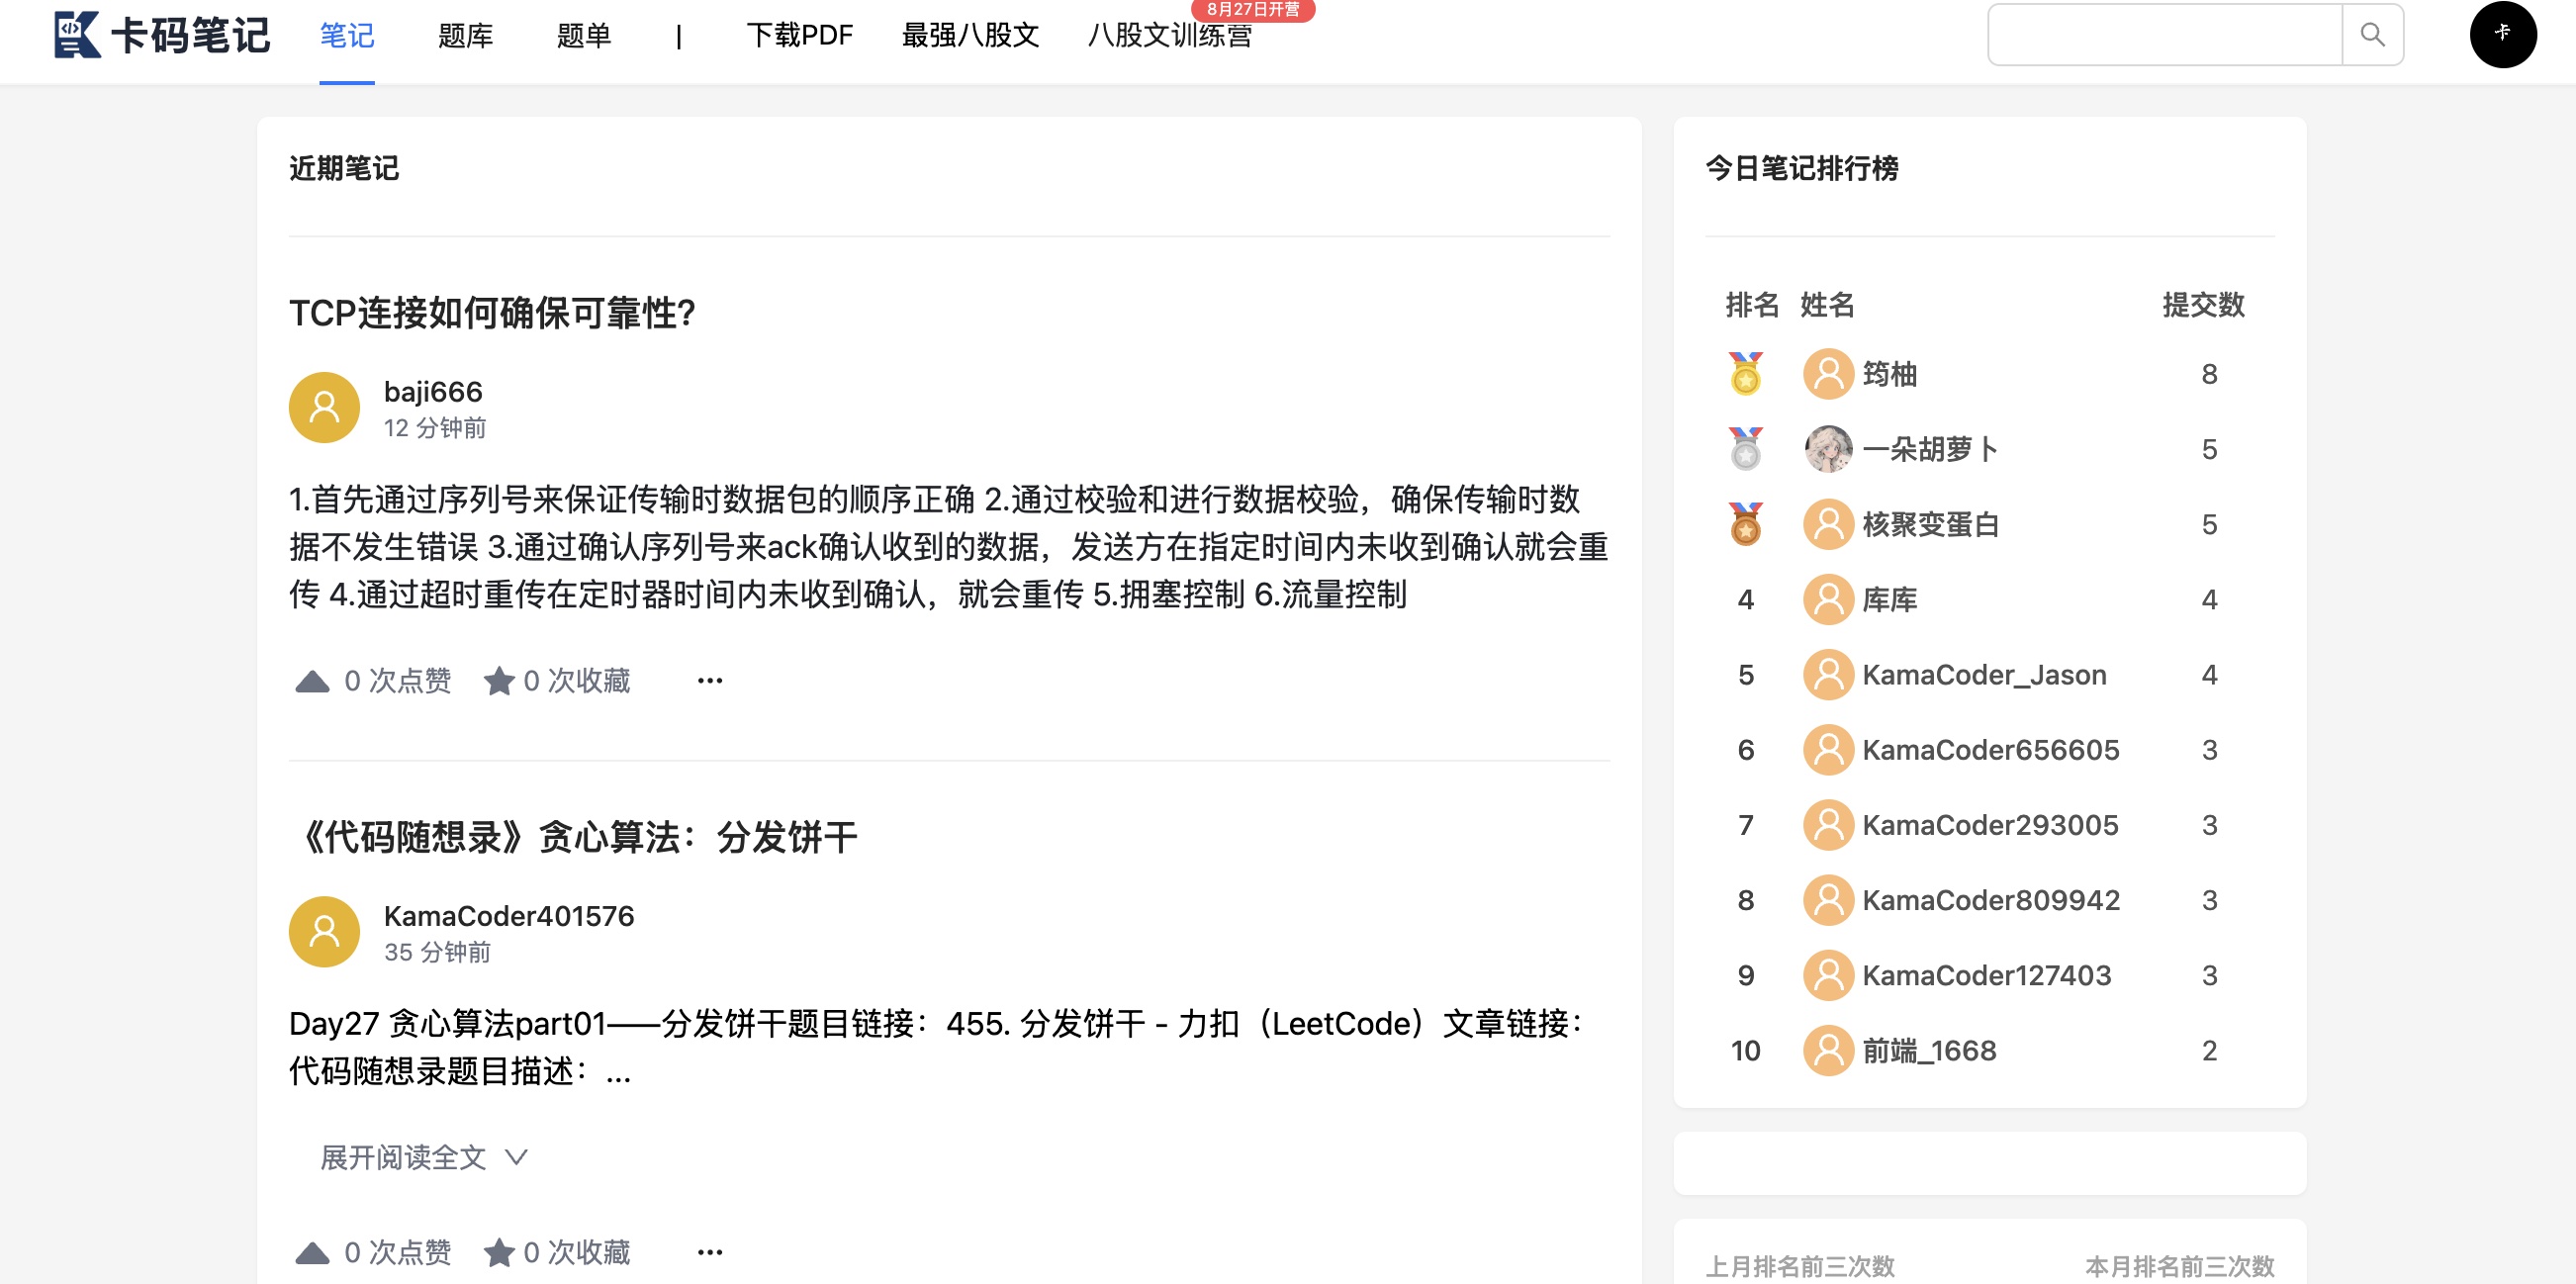Upvote the 分发饼干 note
2576x1284 pixels.
(313, 1252)
